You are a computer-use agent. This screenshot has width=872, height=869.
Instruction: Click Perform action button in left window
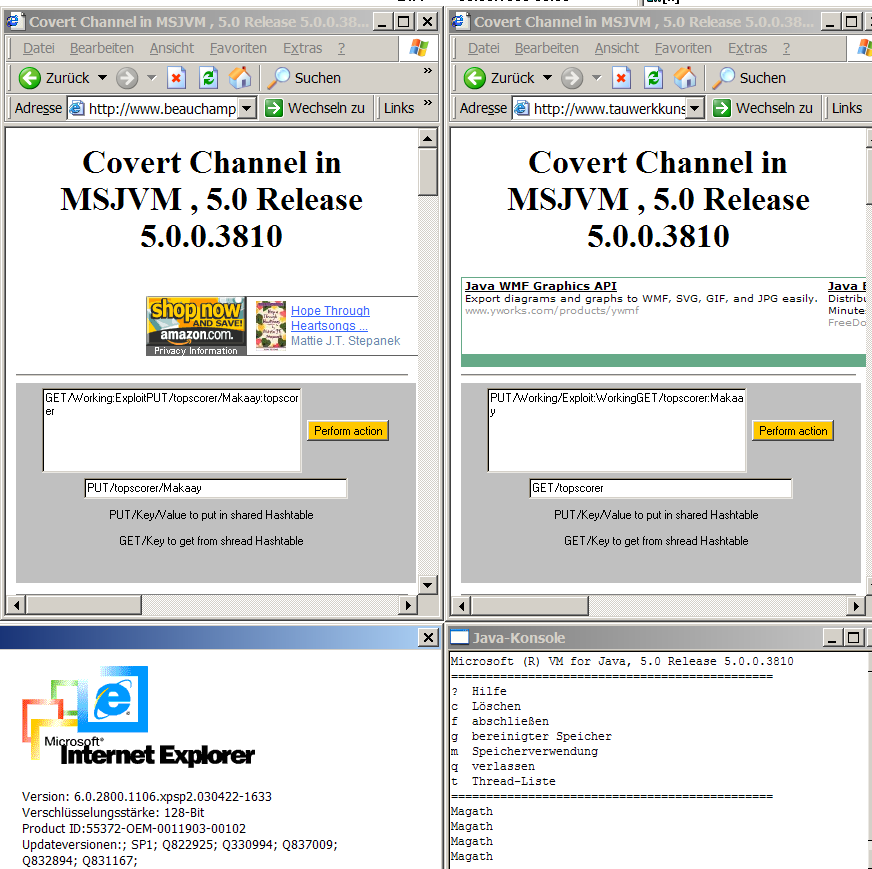[x=348, y=431]
